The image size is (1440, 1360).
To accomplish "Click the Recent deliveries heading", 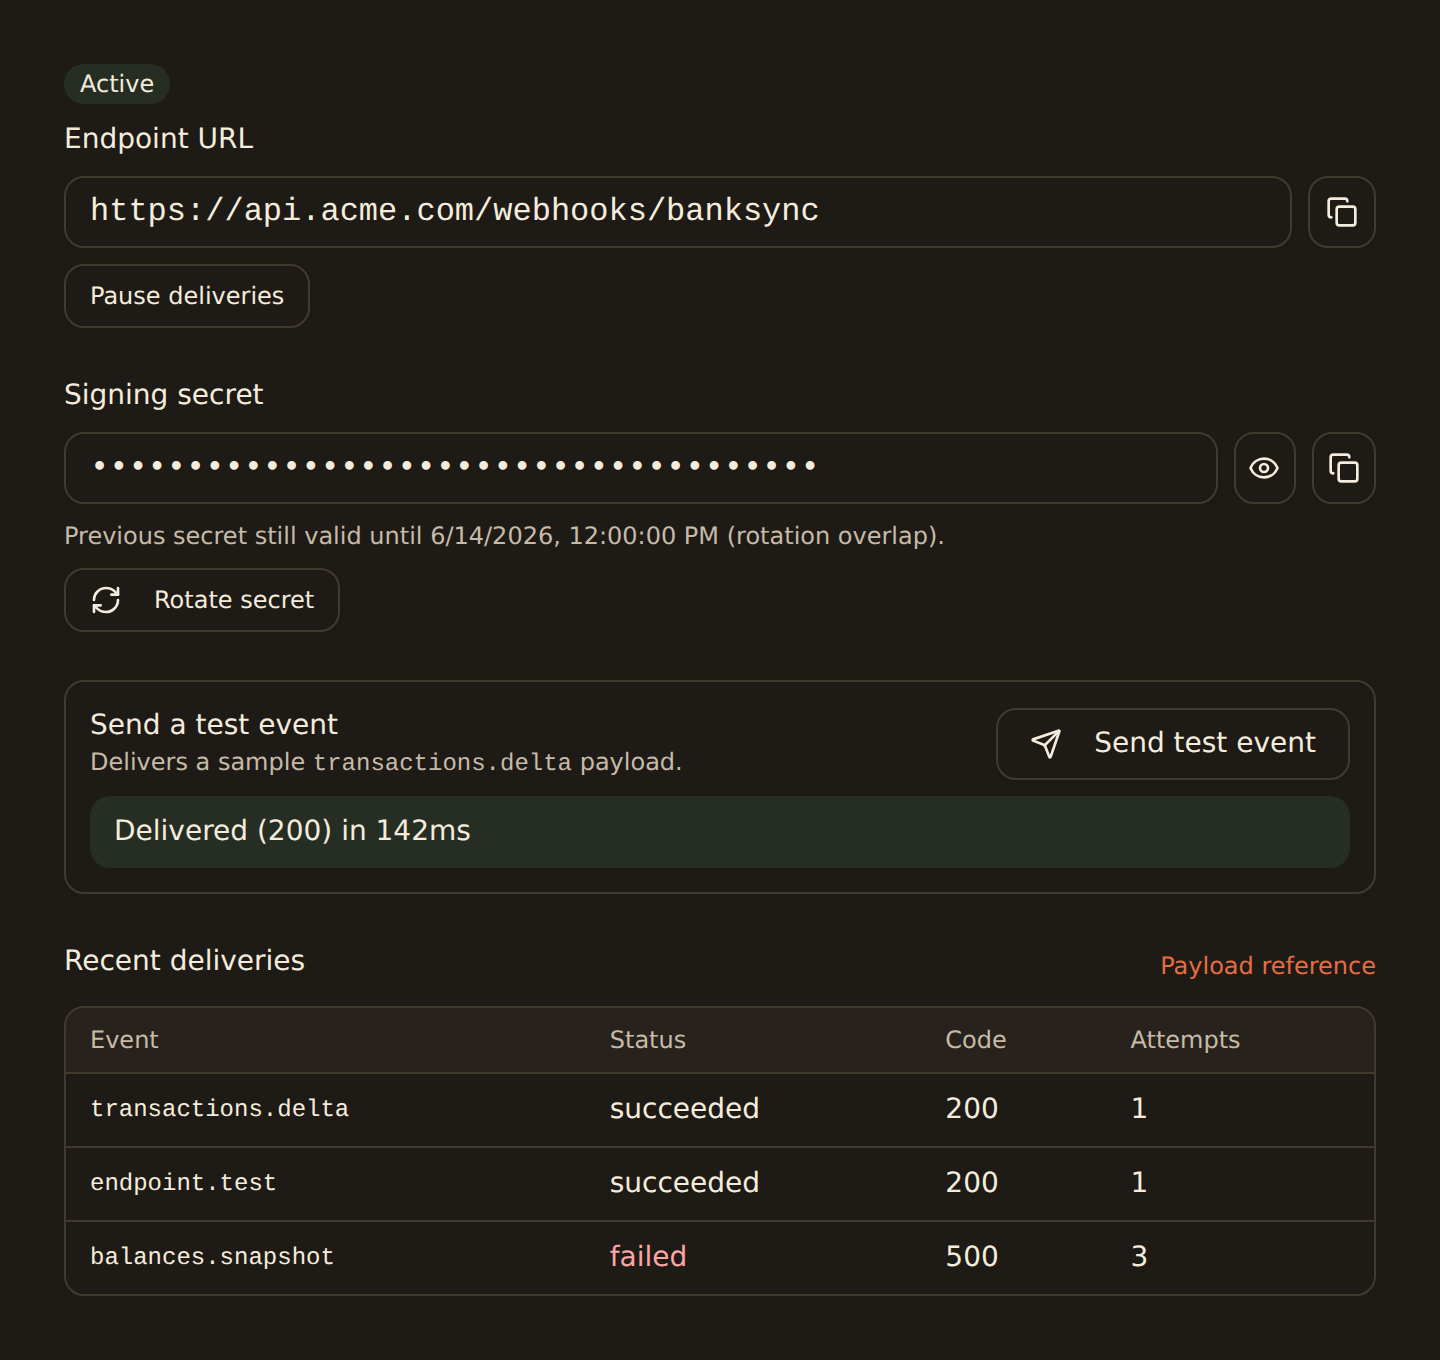I will (x=184, y=960).
